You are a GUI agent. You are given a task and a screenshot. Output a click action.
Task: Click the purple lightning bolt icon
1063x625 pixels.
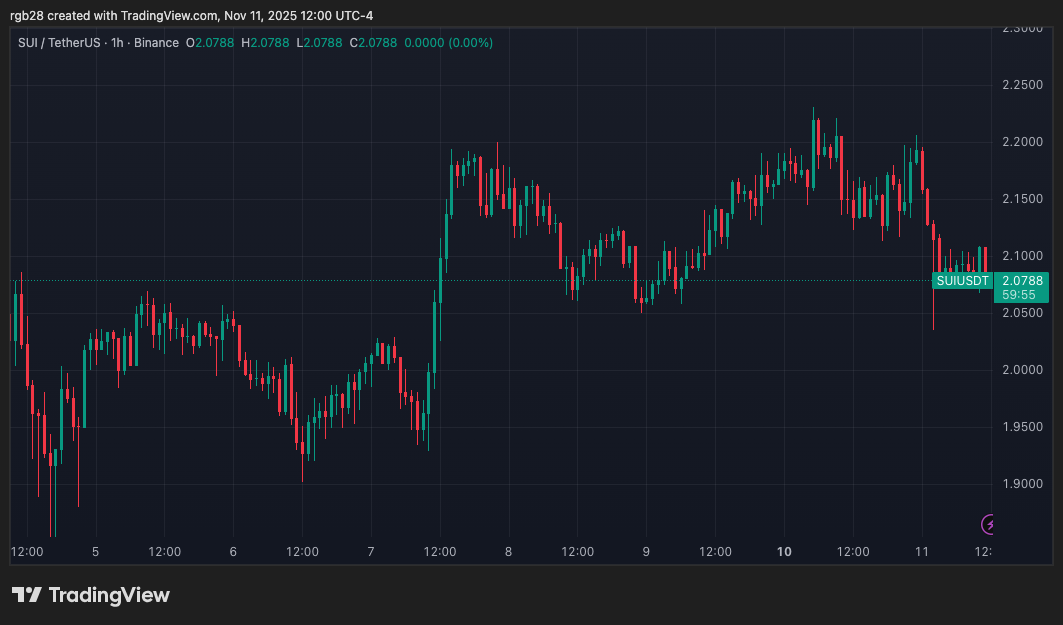pyautogui.click(x=988, y=524)
